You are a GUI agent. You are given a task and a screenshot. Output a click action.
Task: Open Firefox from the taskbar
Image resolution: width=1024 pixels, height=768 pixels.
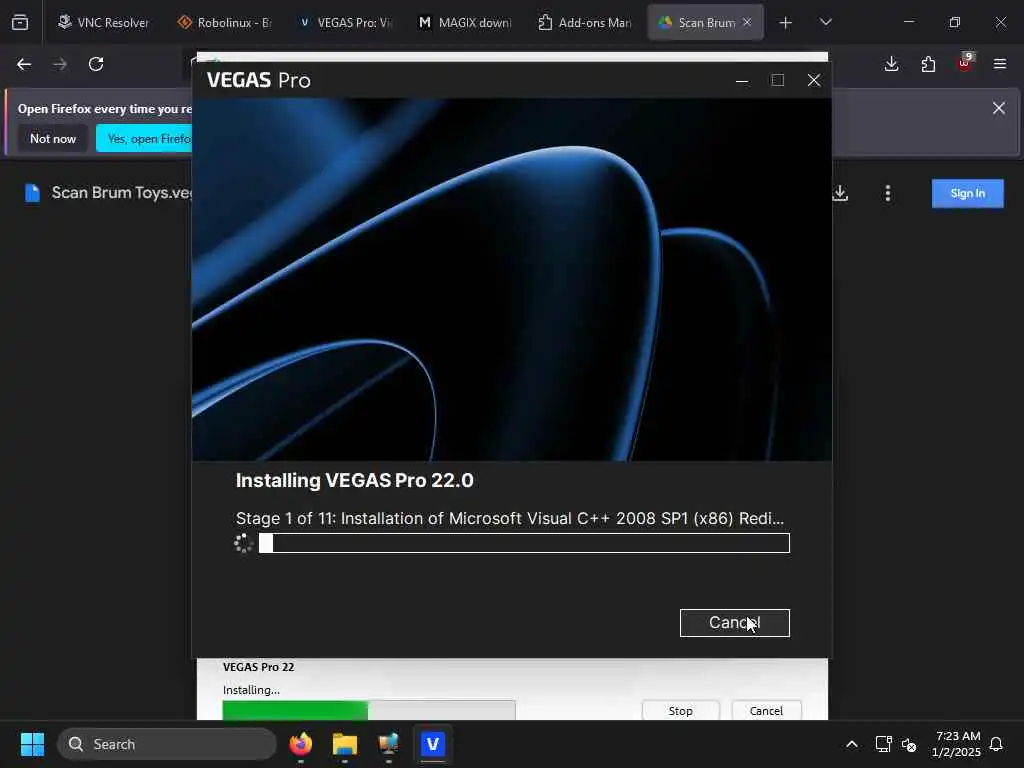pyautogui.click(x=301, y=744)
